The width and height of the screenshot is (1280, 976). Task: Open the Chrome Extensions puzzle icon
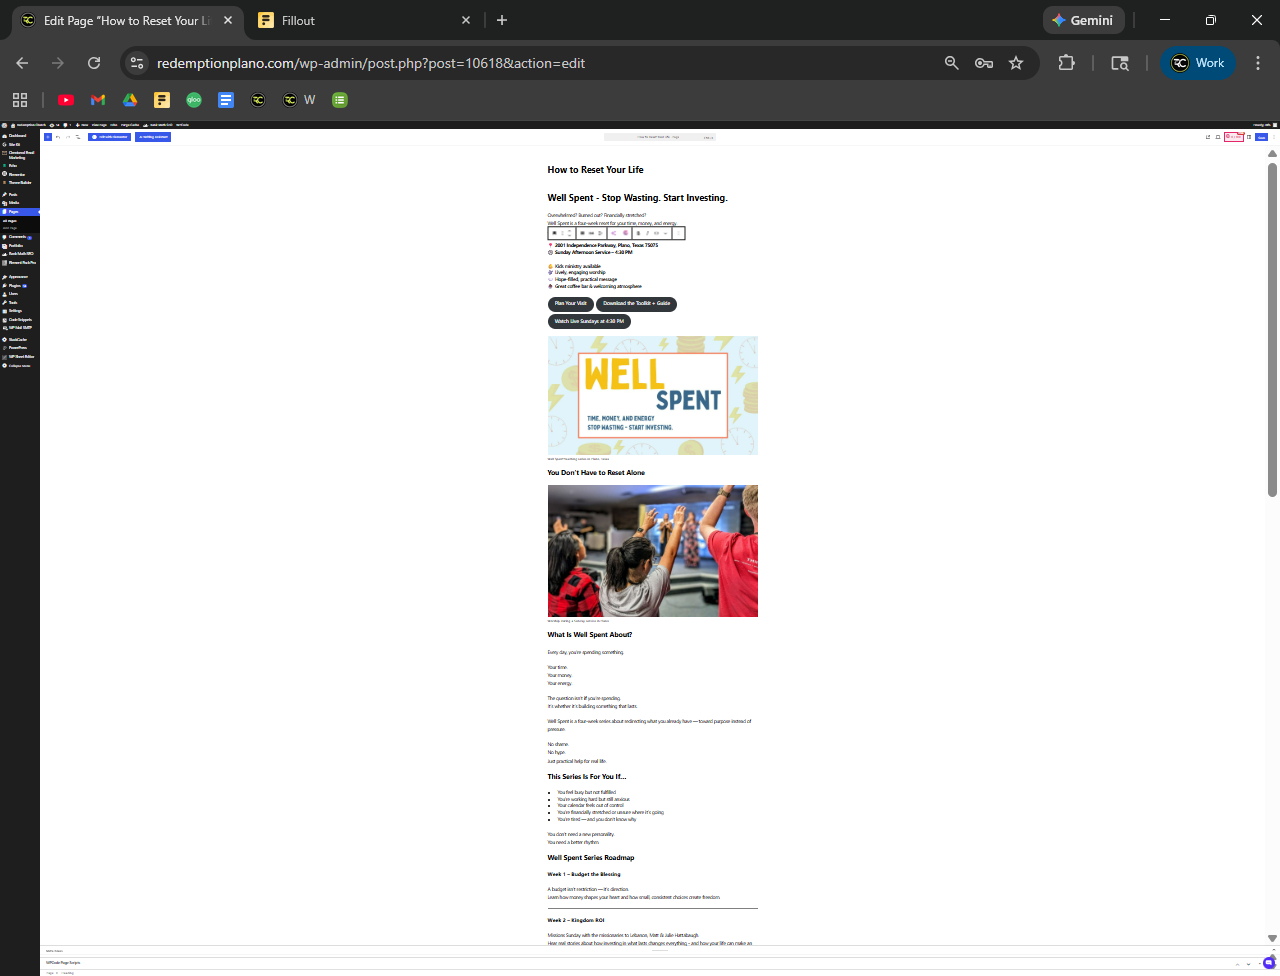coord(1066,63)
